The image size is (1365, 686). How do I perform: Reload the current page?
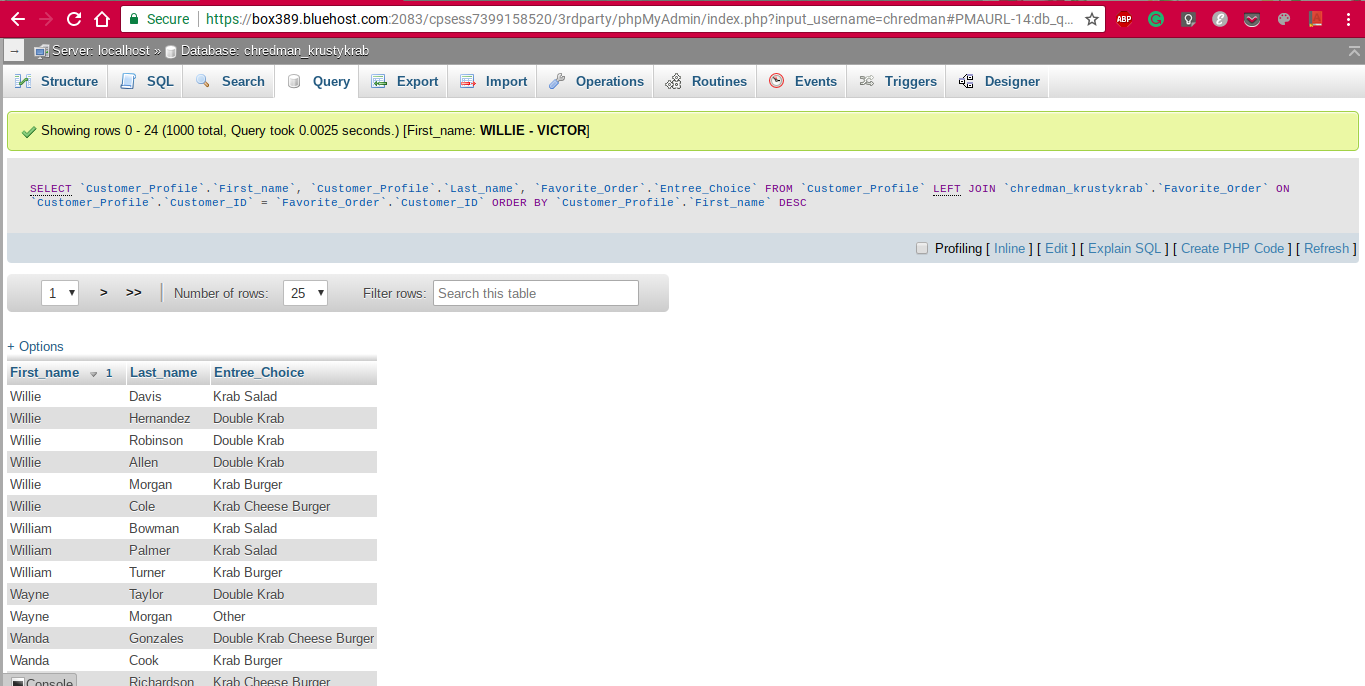74,19
